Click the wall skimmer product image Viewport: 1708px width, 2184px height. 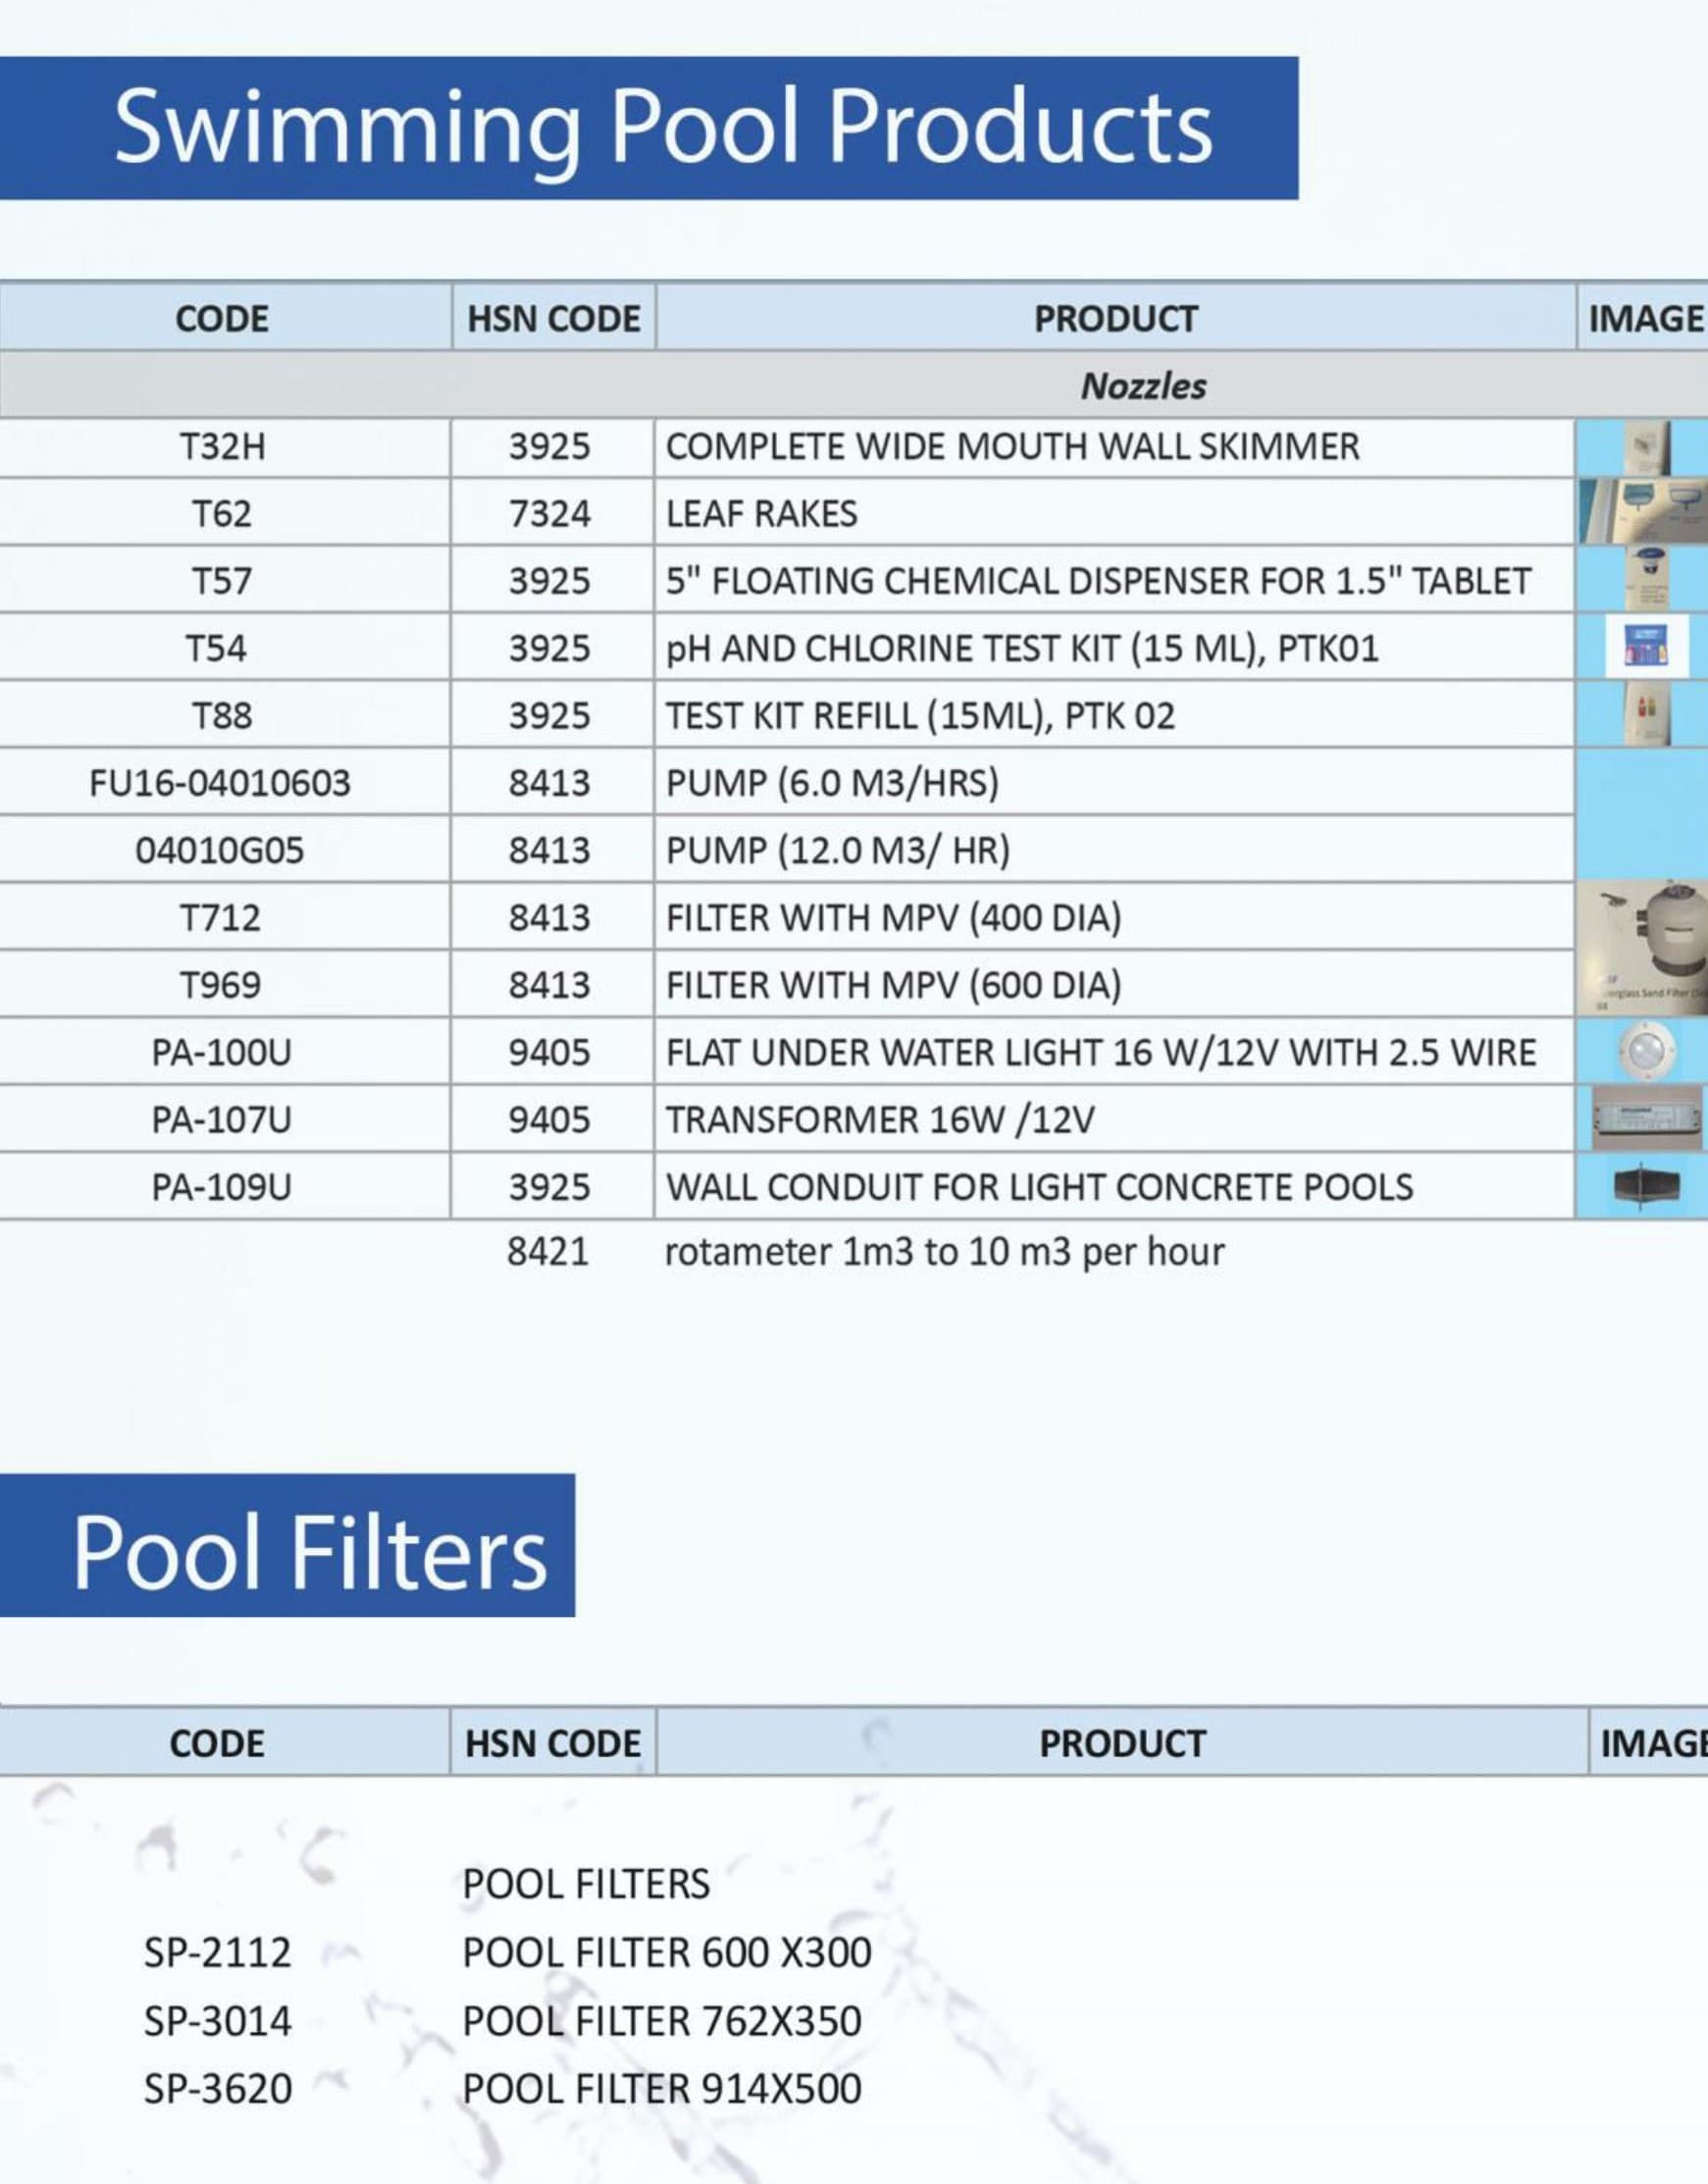1645,447
